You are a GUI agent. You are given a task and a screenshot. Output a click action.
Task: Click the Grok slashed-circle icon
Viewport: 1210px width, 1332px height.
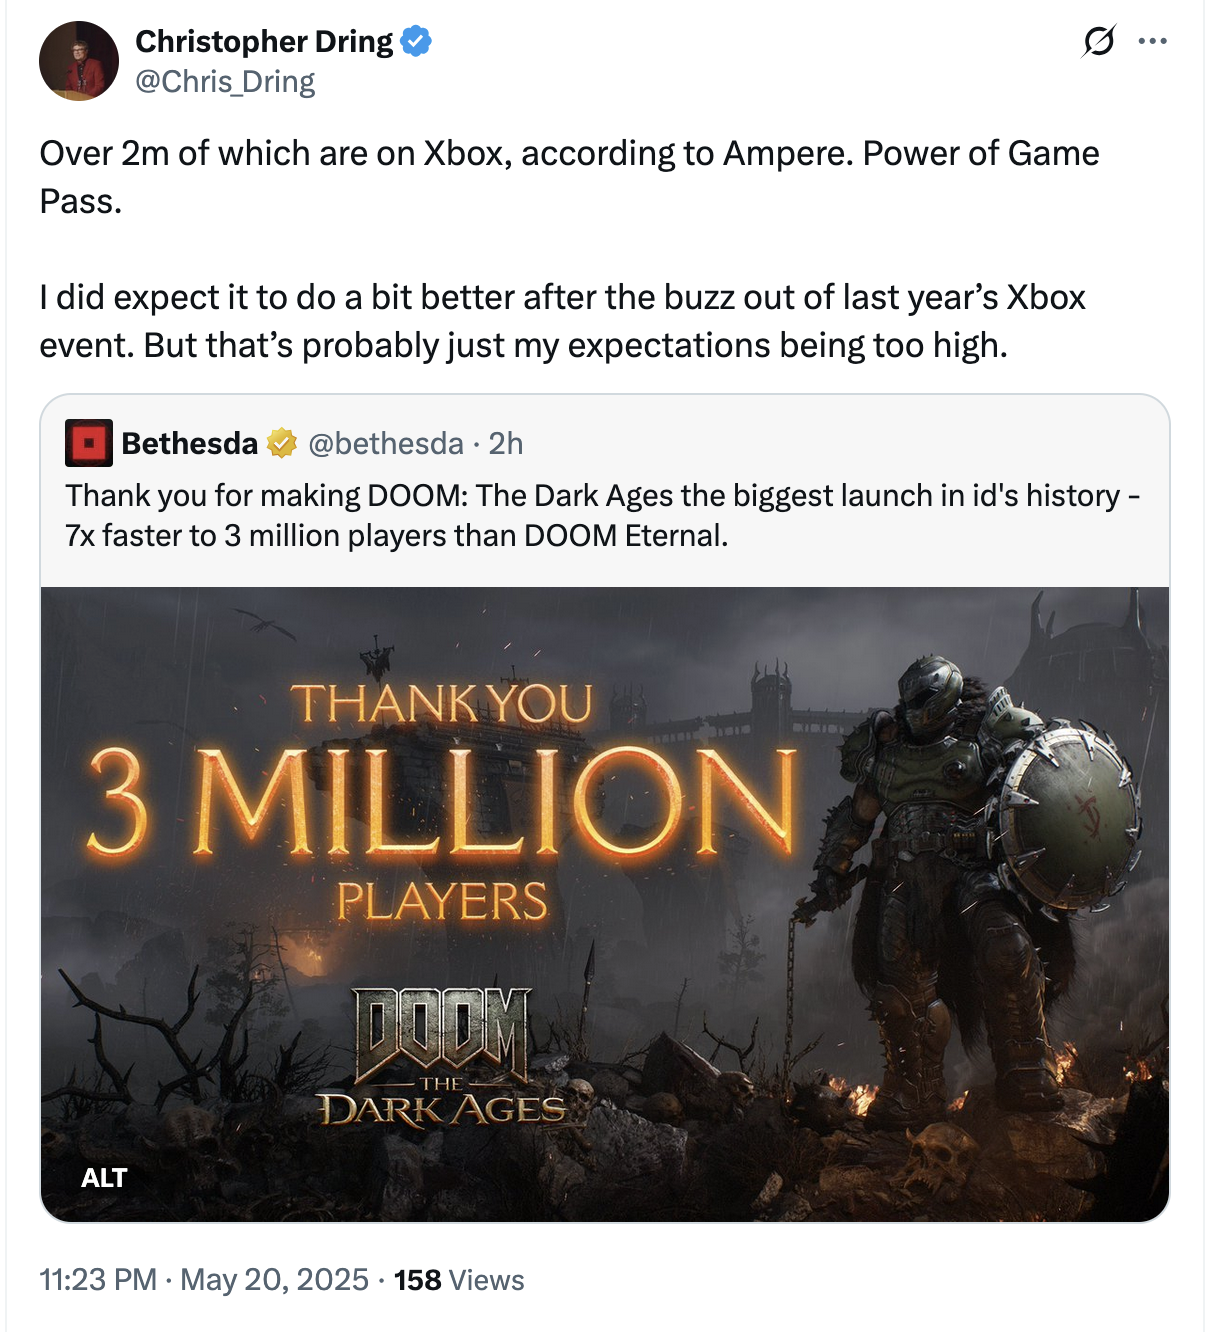[x=1098, y=42]
